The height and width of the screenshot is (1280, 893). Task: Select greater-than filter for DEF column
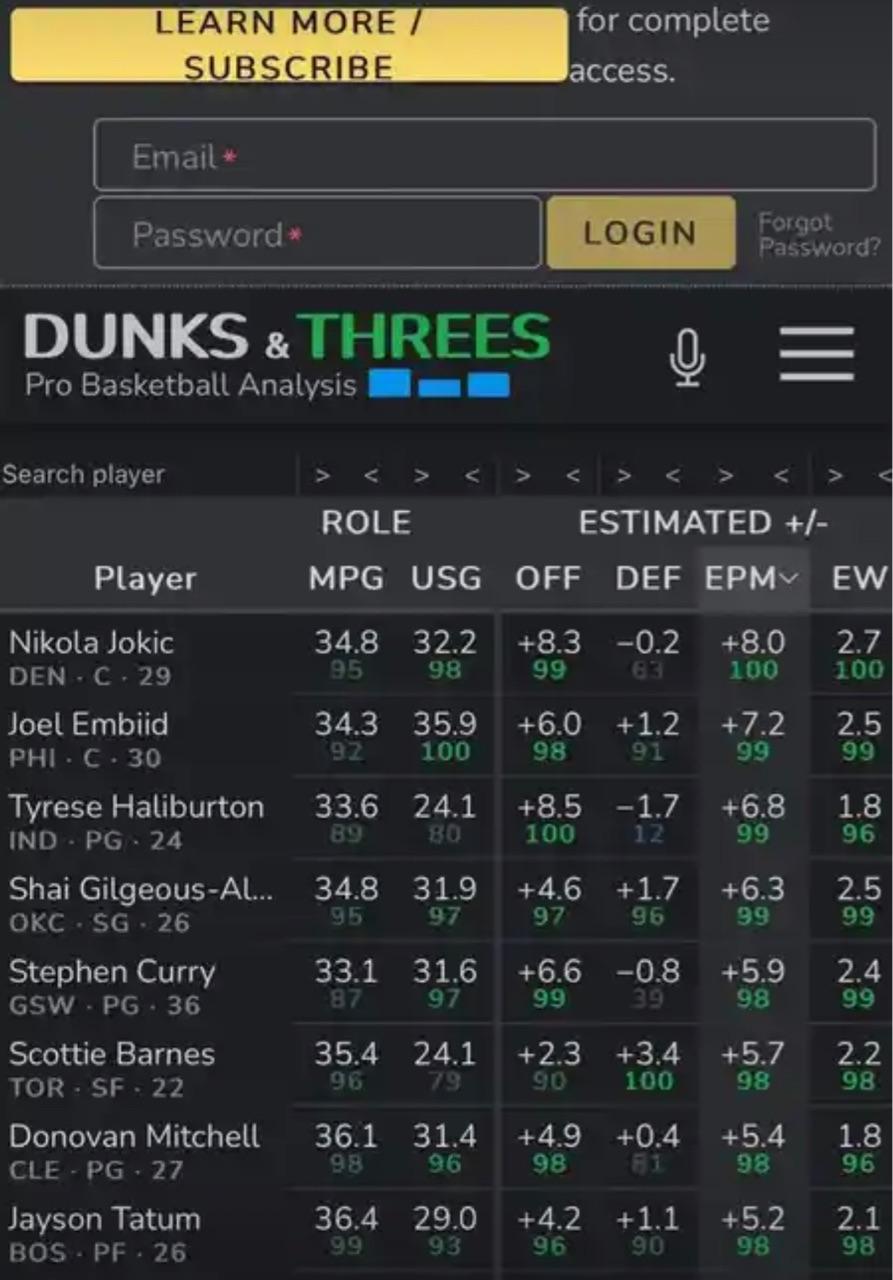(x=624, y=475)
